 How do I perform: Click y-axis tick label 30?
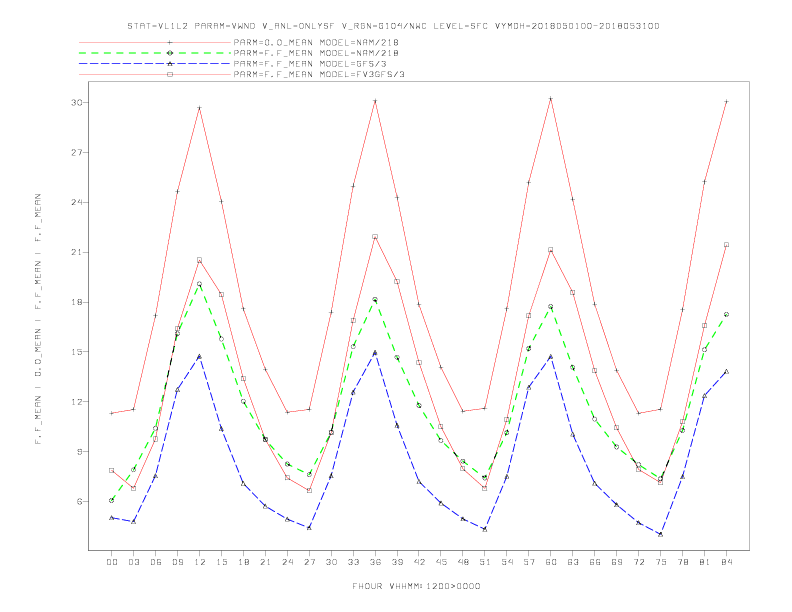[x=76, y=103]
